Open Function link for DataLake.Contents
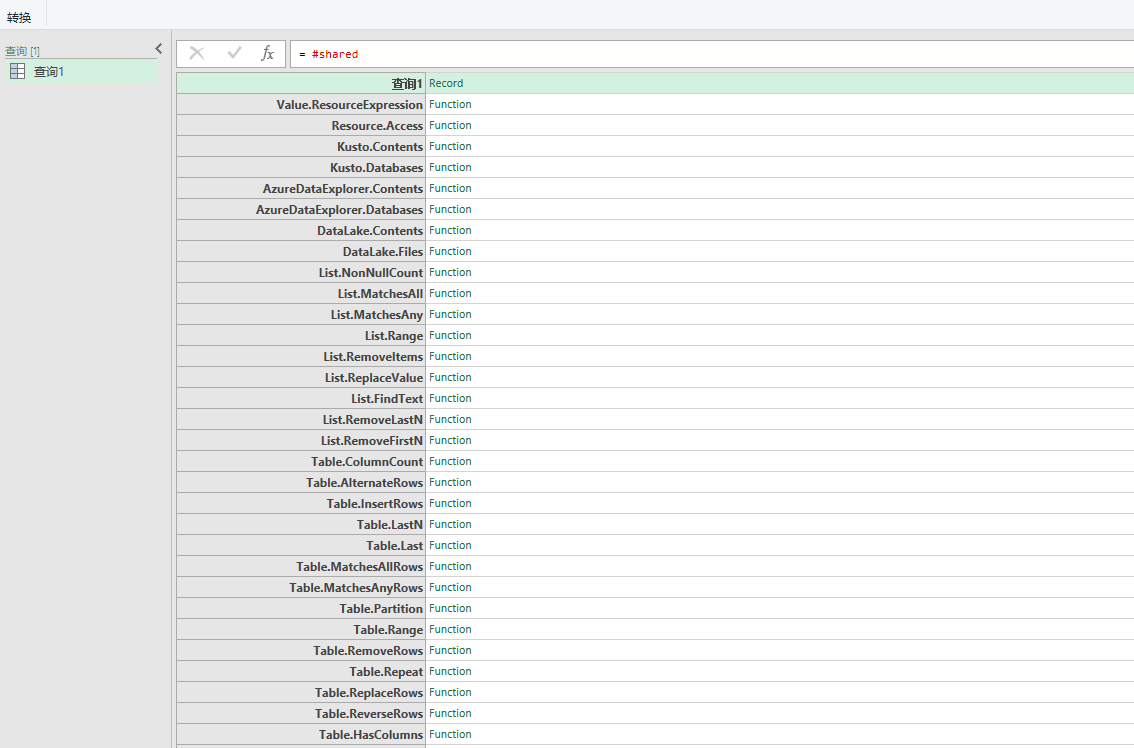 pyautogui.click(x=450, y=230)
